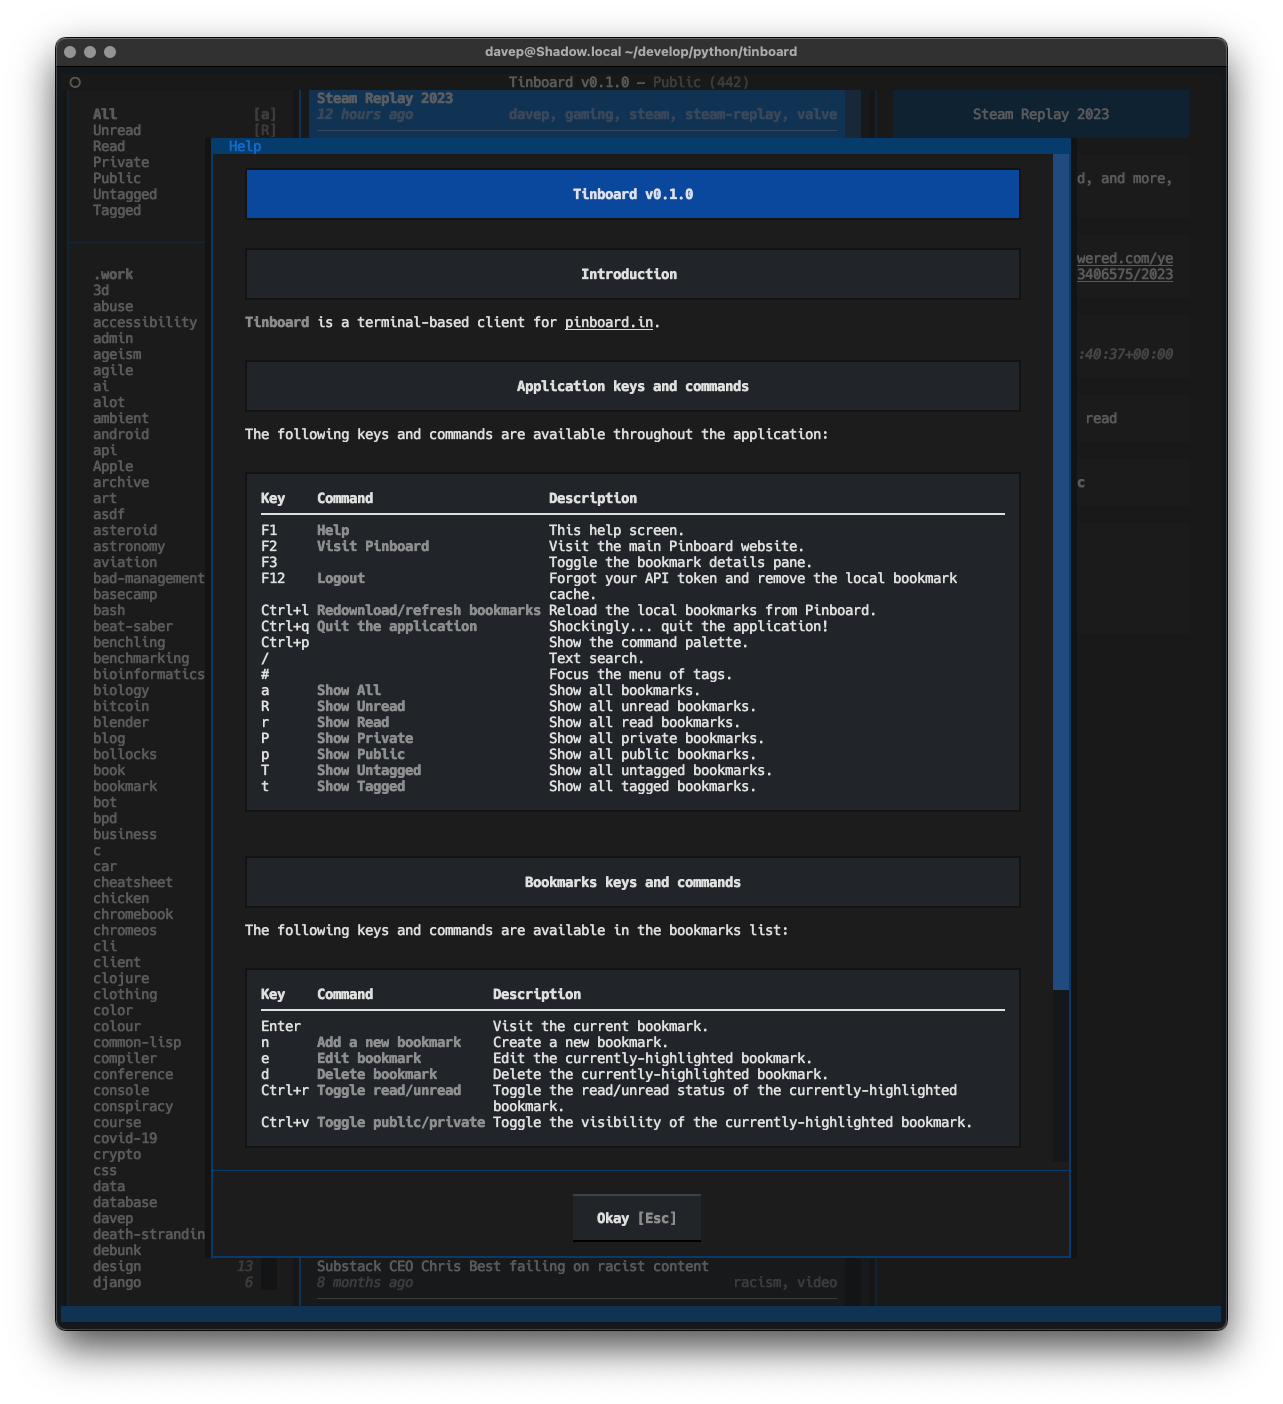Viewport: 1283px width, 1404px height.
Task: Click the Toggle read/unread command
Action: [x=389, y=1090]
